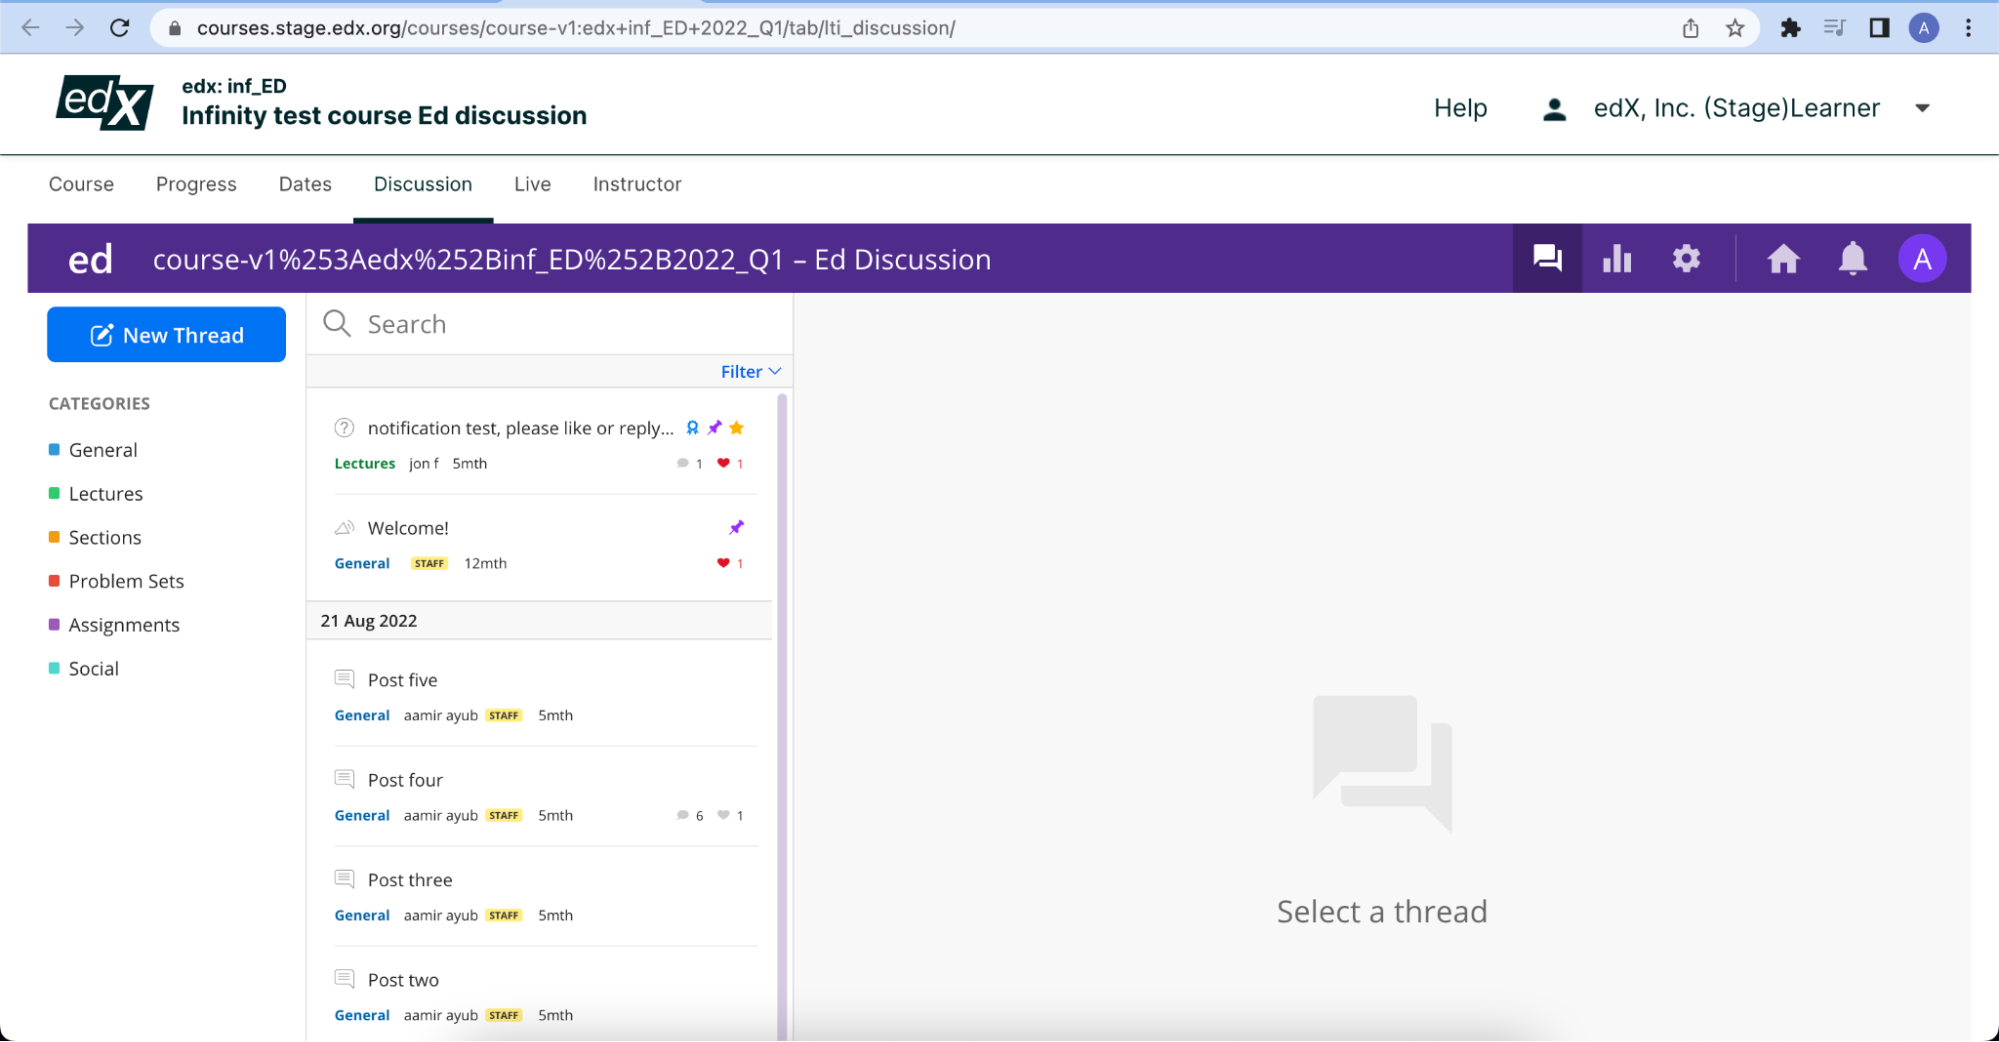Toggle the browser side panel

click(x=1879, y=28)
